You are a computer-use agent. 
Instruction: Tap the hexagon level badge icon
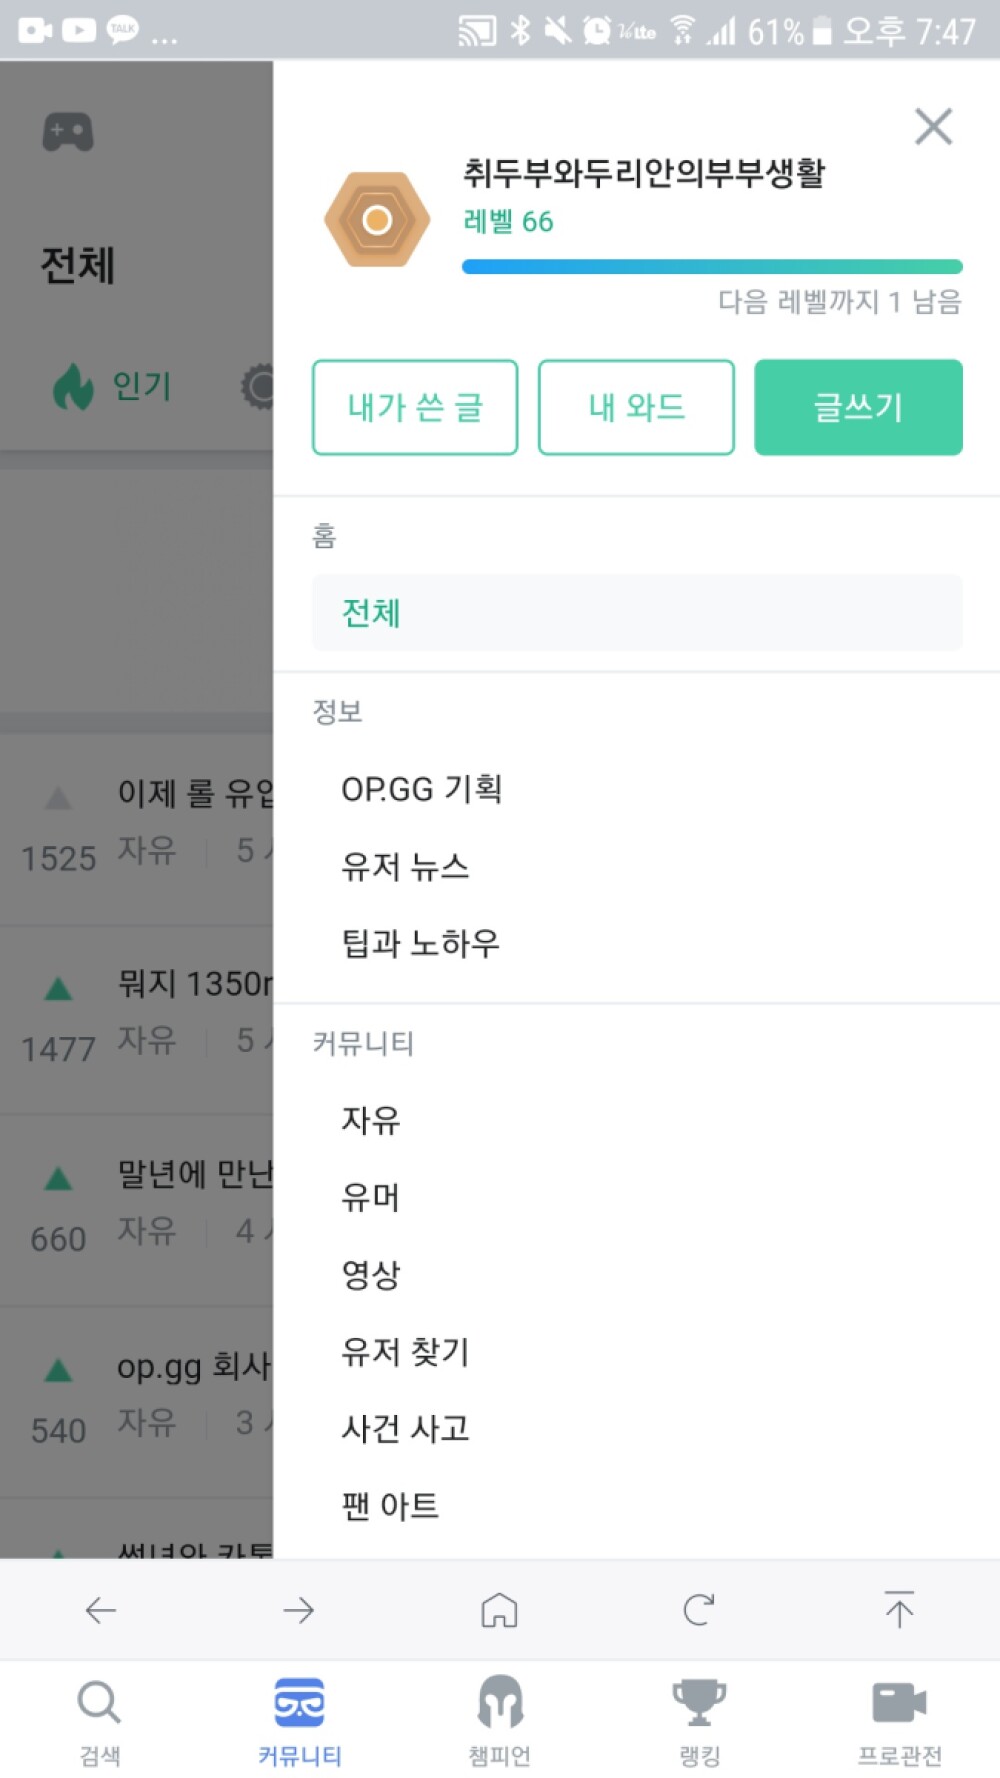tap(377, 220)
